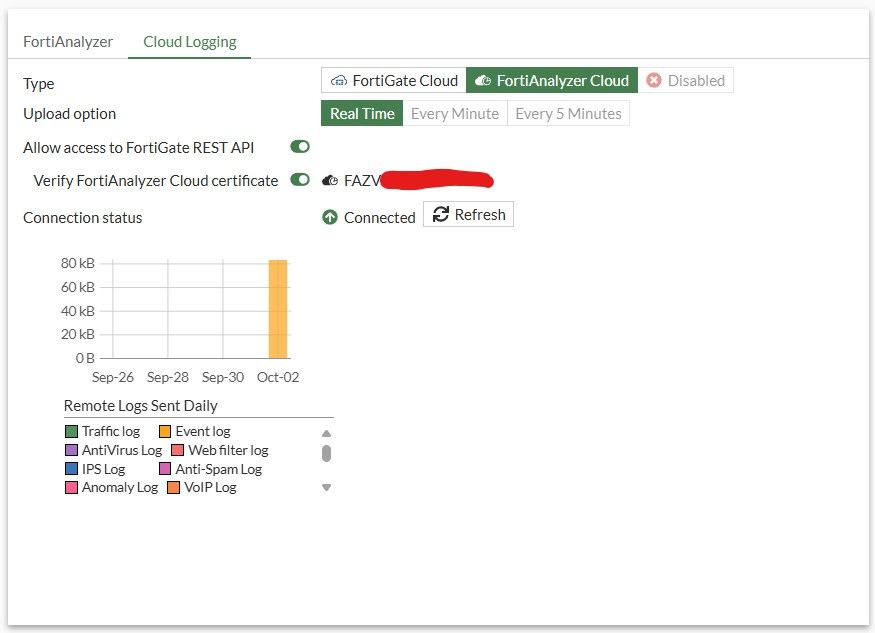This screenshot has width=875, height=633.
Task: Click the Type field label
Action: (x=39, y=84)
